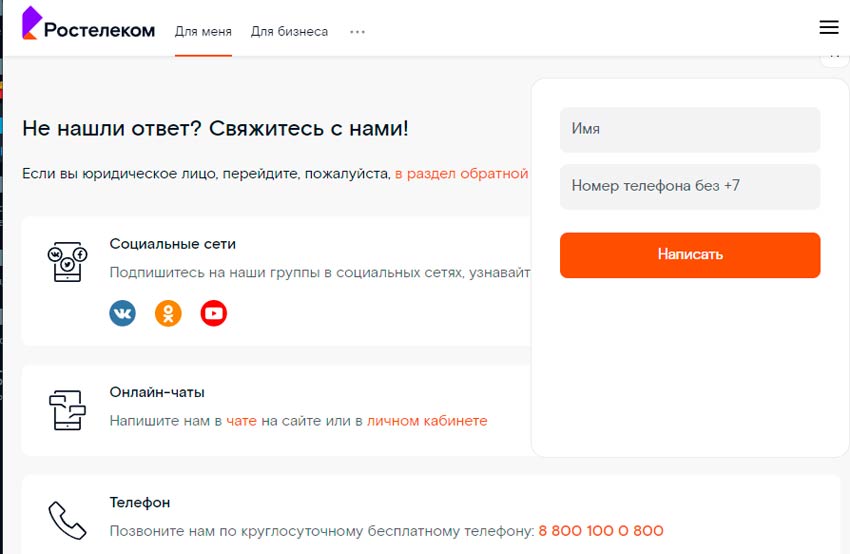850x554 pixels.
Task: Focus the "Имя" input field
Action: pos(689,129)
